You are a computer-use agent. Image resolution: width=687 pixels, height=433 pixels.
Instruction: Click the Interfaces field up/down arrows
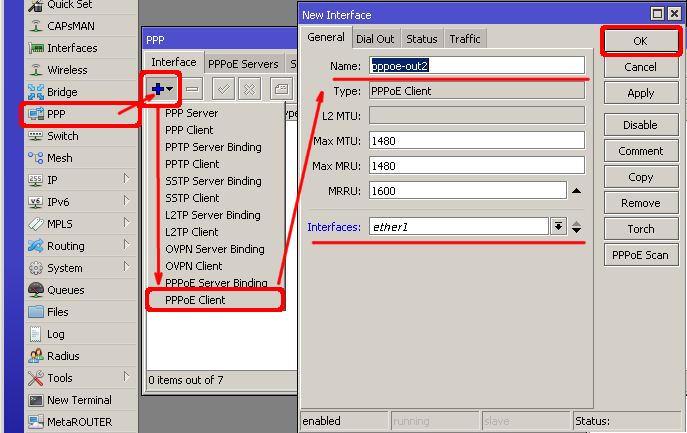[577, 227]
